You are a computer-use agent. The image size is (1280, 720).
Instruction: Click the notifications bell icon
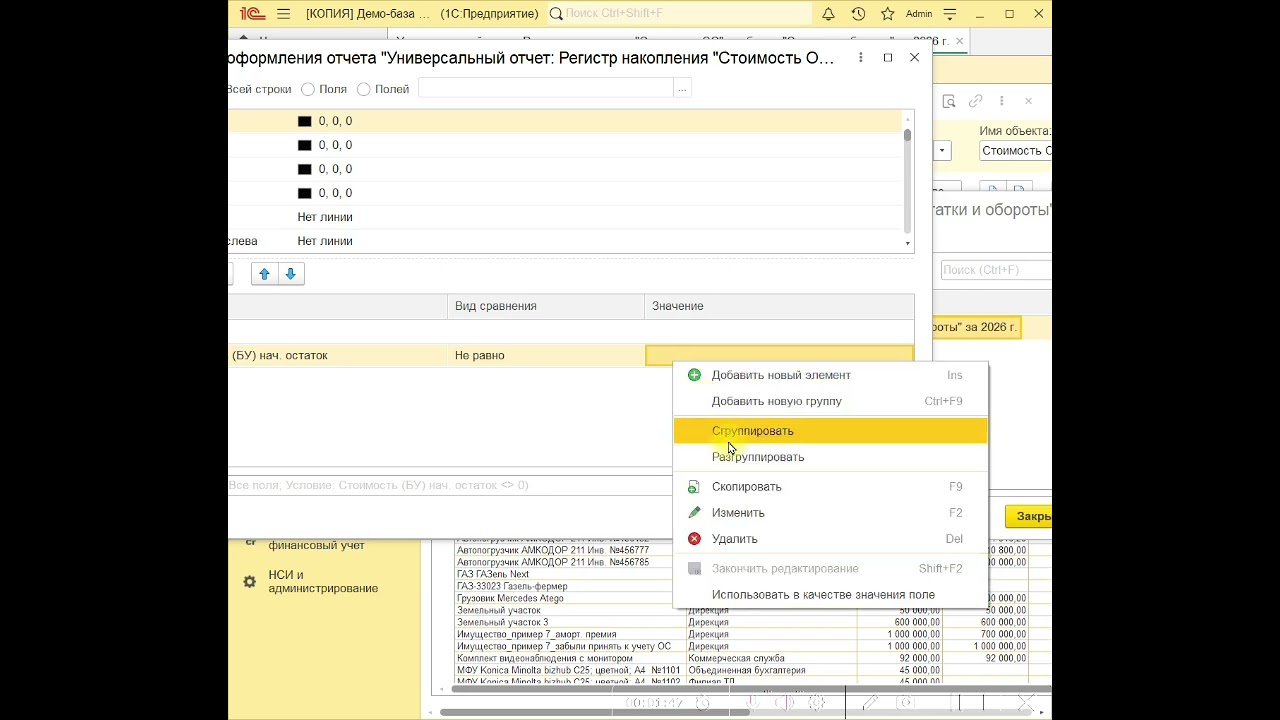click(828, 14)
